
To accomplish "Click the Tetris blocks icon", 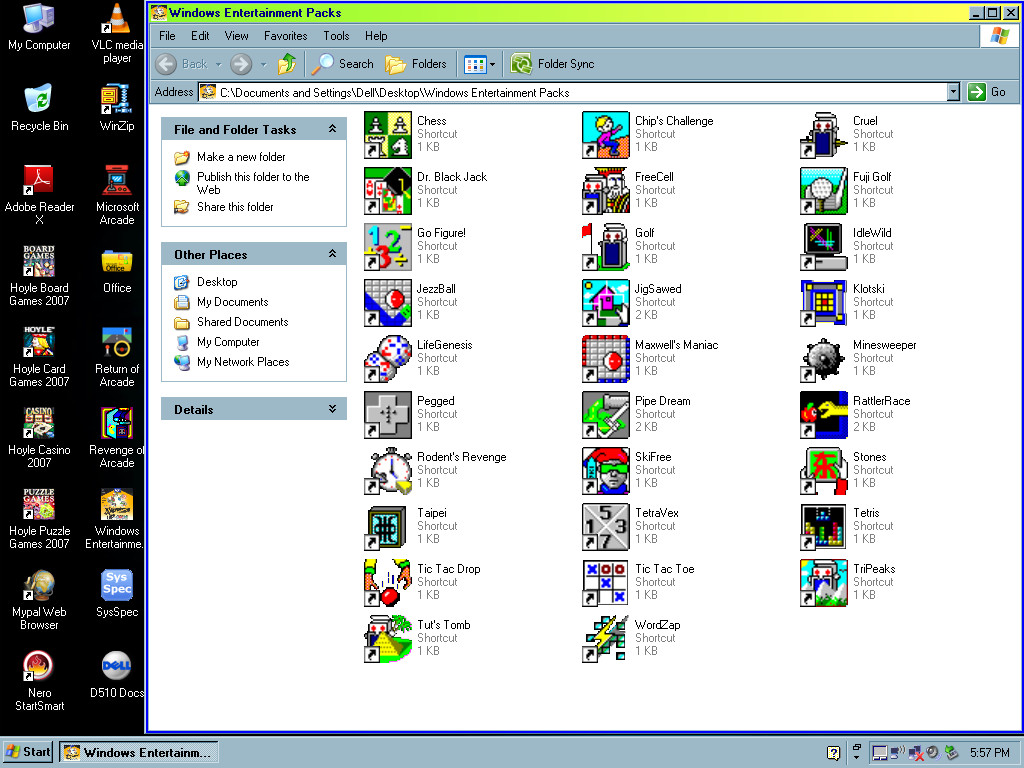I will 824,527.
